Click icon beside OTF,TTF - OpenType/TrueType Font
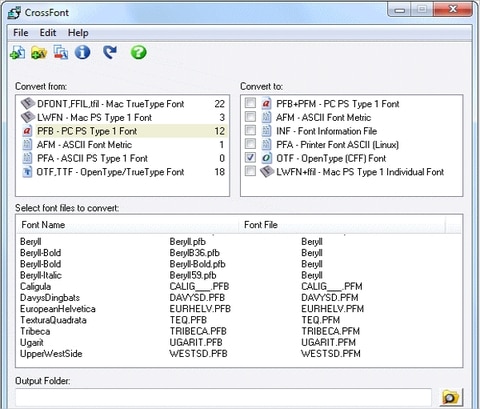480x409 pixels. 27,172
